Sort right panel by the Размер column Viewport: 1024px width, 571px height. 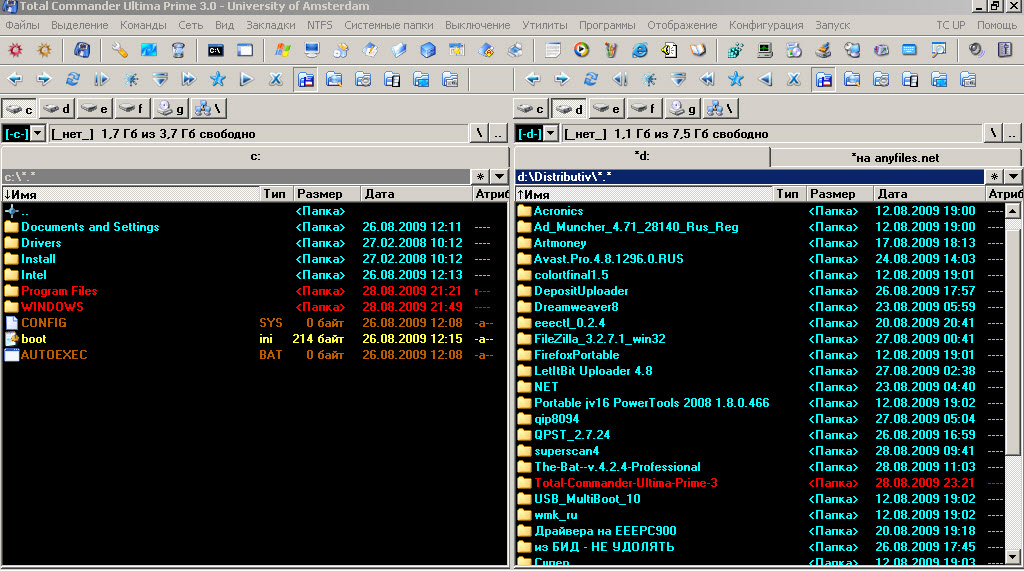point(840,194)
